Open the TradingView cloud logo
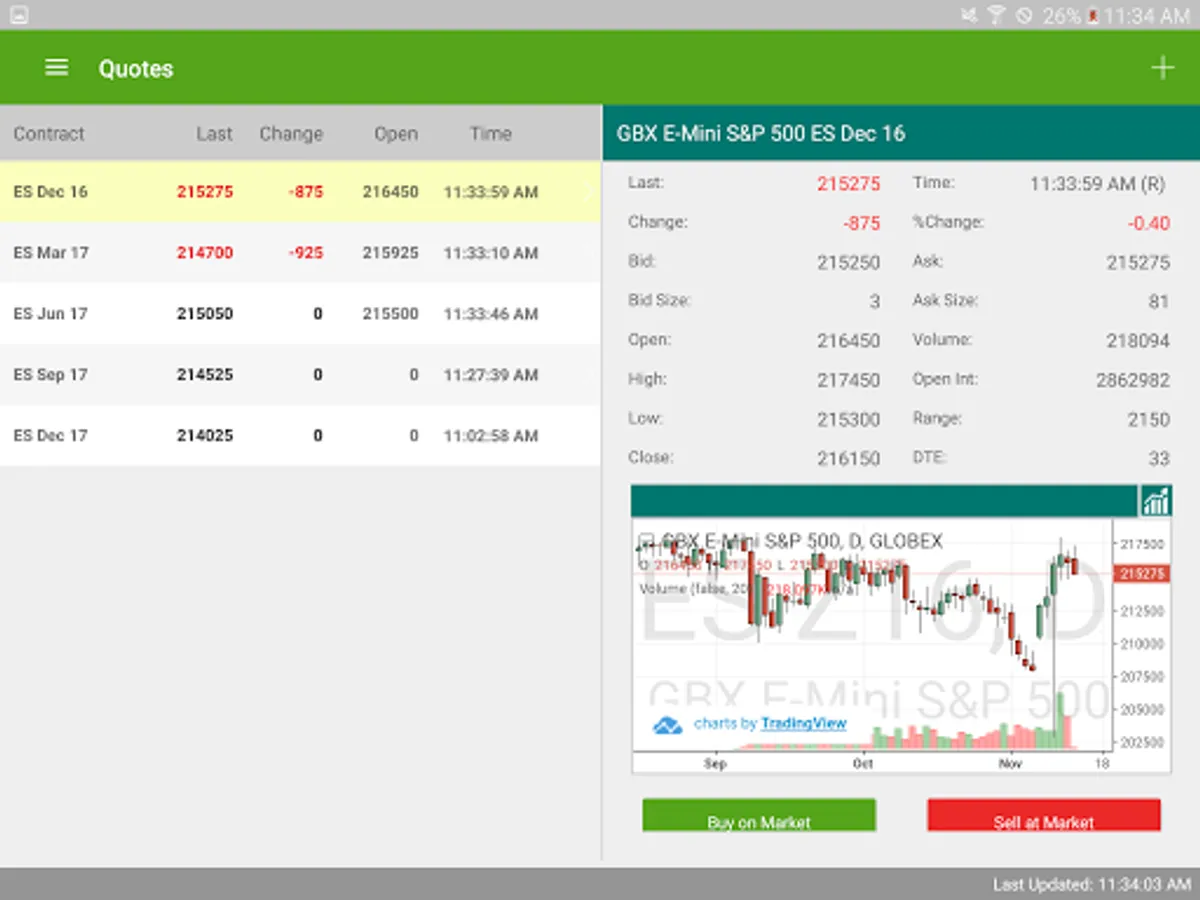 point(667,725)
